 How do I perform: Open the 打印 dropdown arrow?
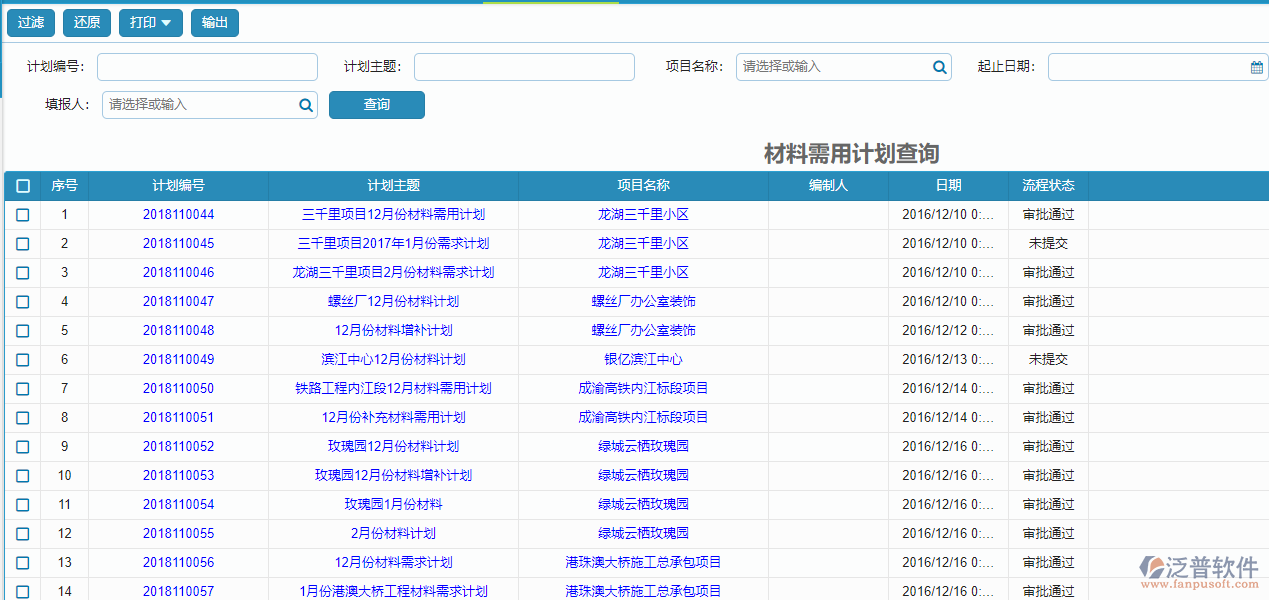[167, 21]
